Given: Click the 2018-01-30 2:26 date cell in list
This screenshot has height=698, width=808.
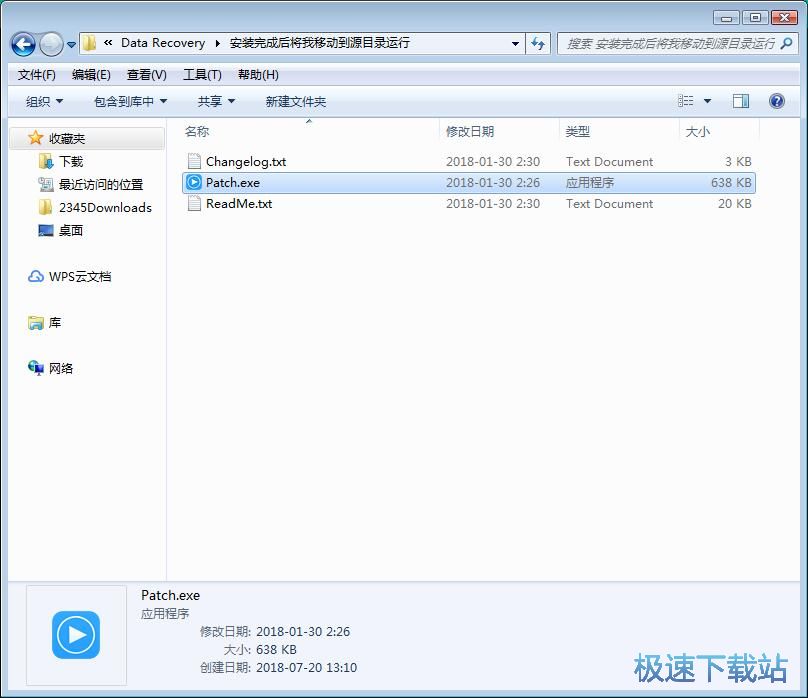Looking at the screenshot, I should pyautogui.click(x=493, y=183).
